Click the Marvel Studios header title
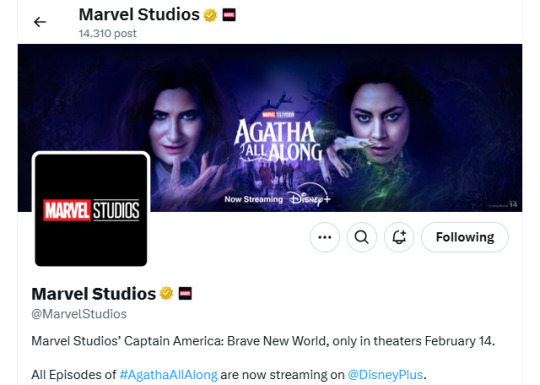540x385 pixels. pyautogui.click(x=139, y=15)
